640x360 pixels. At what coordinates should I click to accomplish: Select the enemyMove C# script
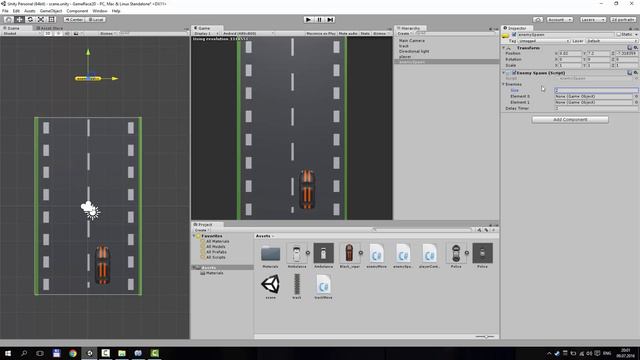point(376,254)
